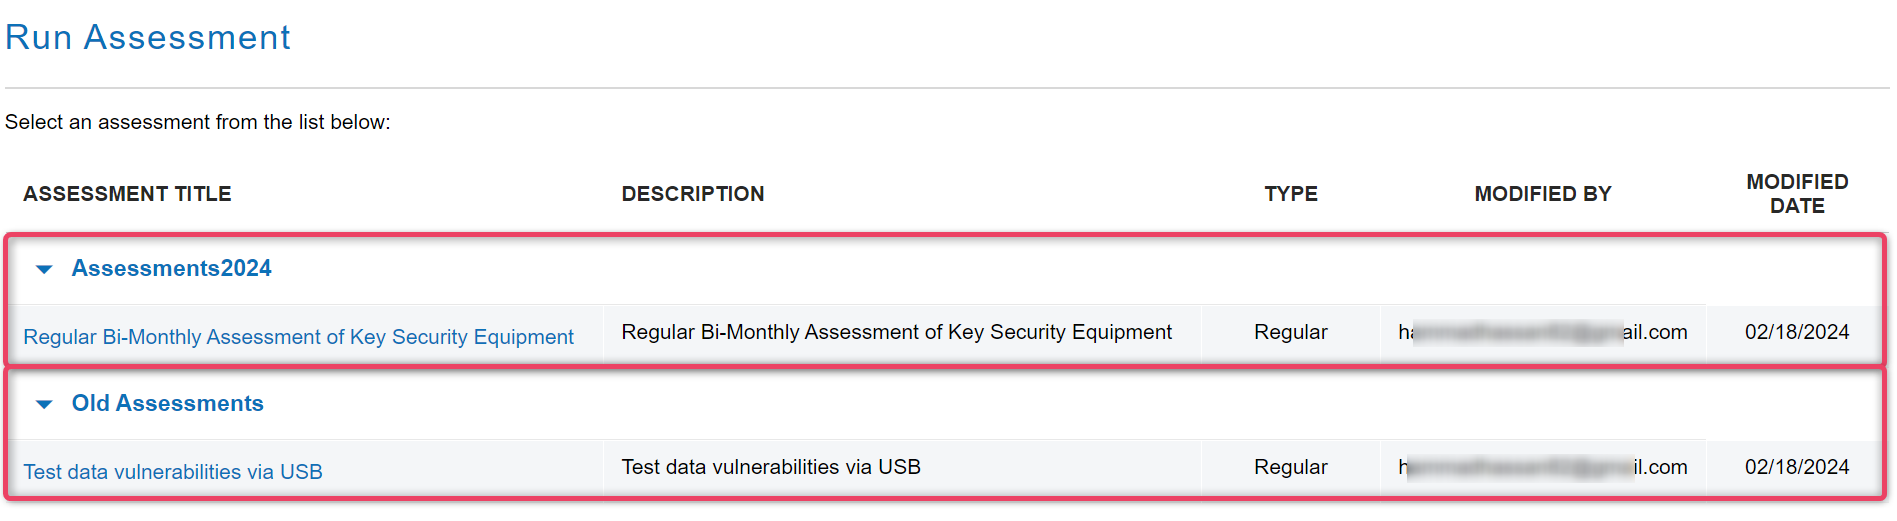Sort by the Assessment Title column header
The width and height of the screenshot is (1897, 521).
pos(127,194)
